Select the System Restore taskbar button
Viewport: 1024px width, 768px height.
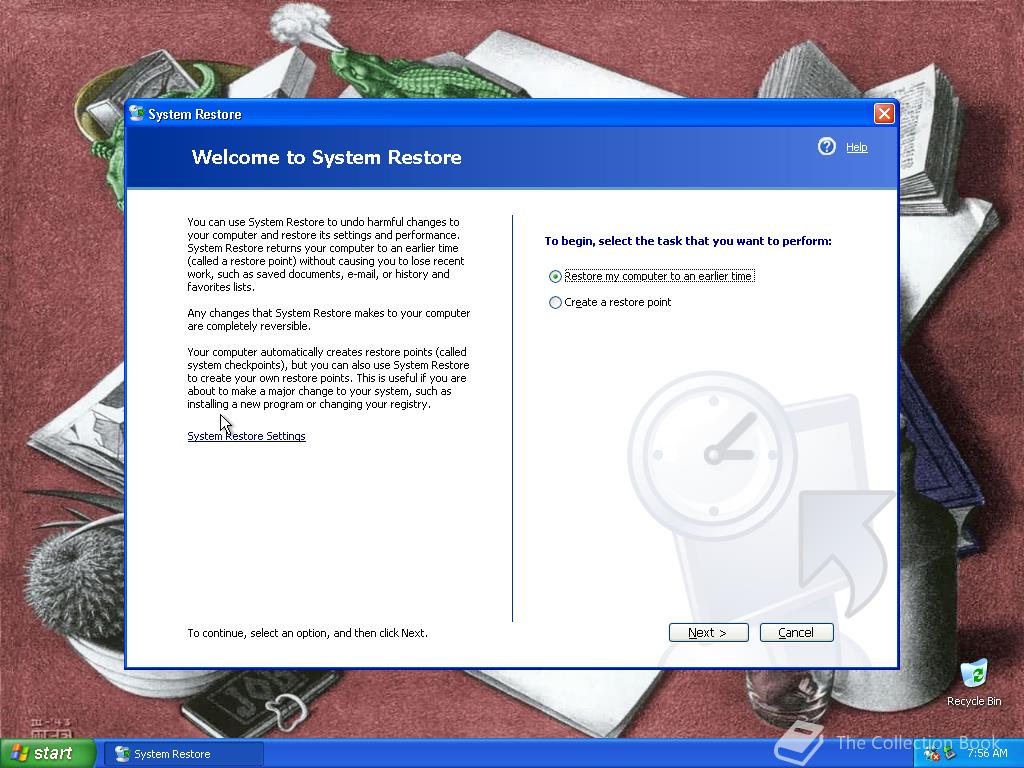click(x=184, y=754)
